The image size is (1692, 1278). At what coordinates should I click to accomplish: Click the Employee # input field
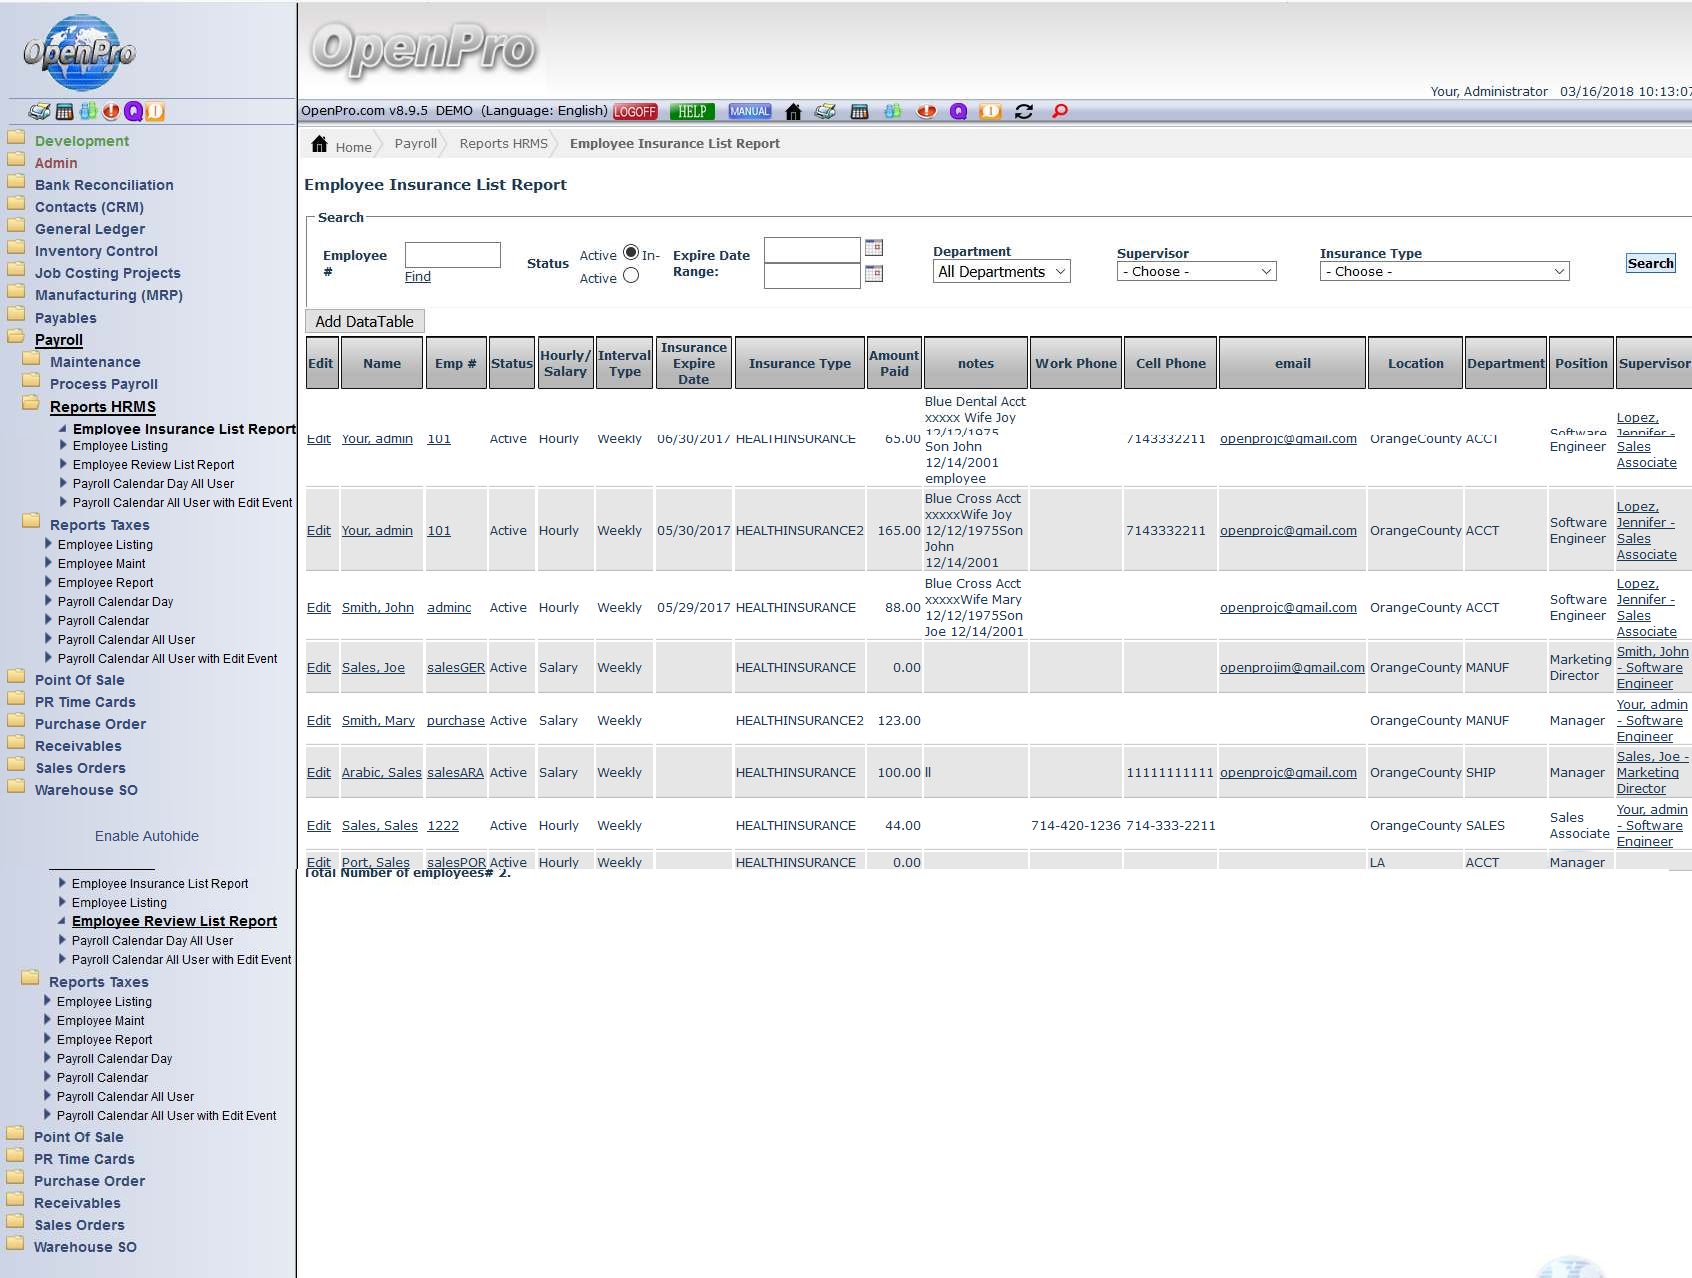coord(452,255)
